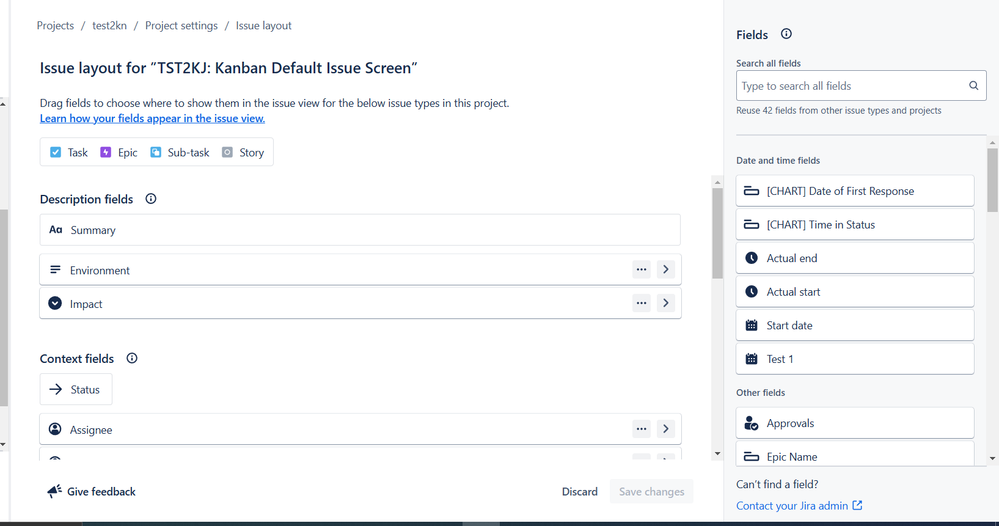Select the Status field label
Image resolution: width=999 pixels, height=526 pixels.
point(85,390)
